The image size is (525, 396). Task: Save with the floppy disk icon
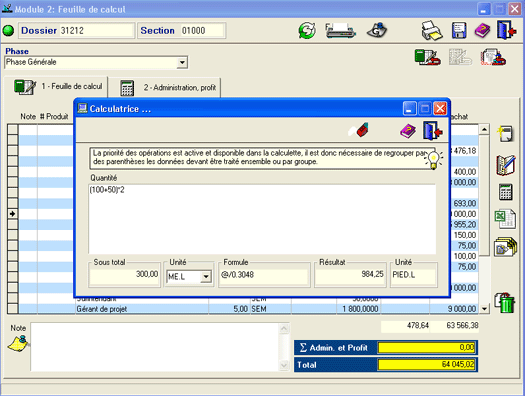click(x=459, y=31)
